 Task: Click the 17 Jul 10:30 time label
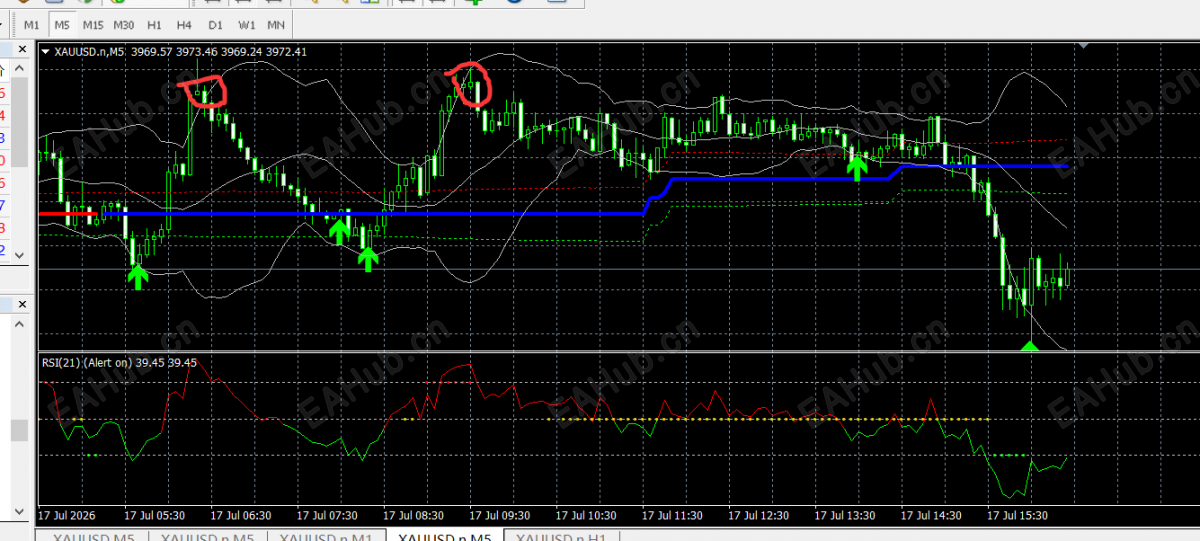pos(586,515)
